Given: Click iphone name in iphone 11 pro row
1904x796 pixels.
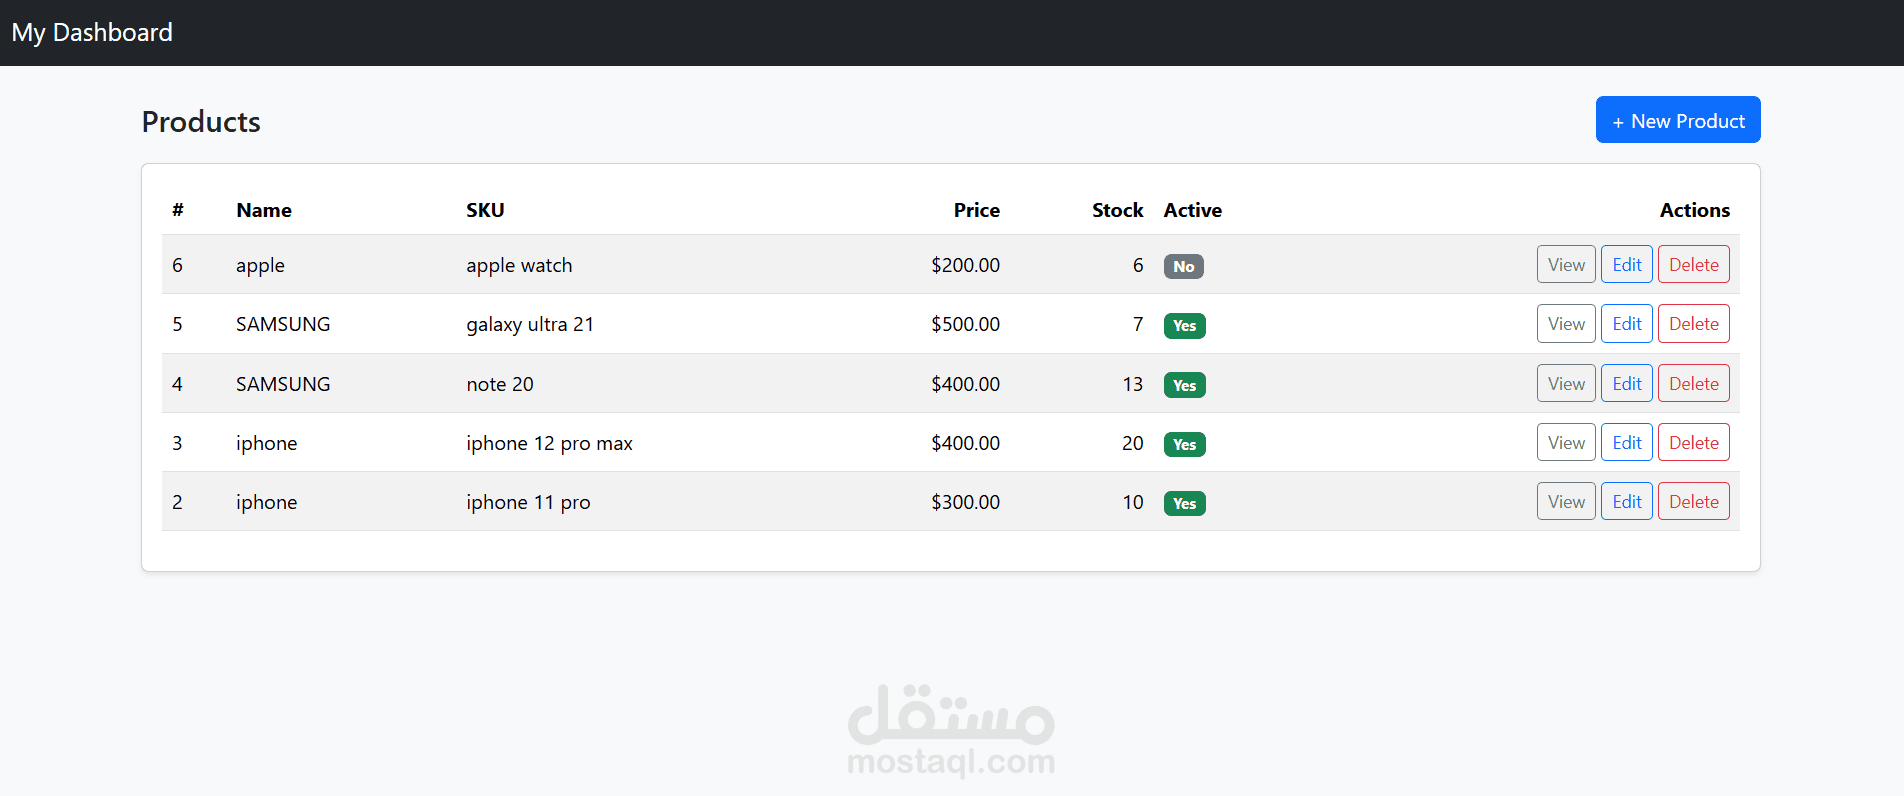Looking at the screenshot, I should (266, 502).
